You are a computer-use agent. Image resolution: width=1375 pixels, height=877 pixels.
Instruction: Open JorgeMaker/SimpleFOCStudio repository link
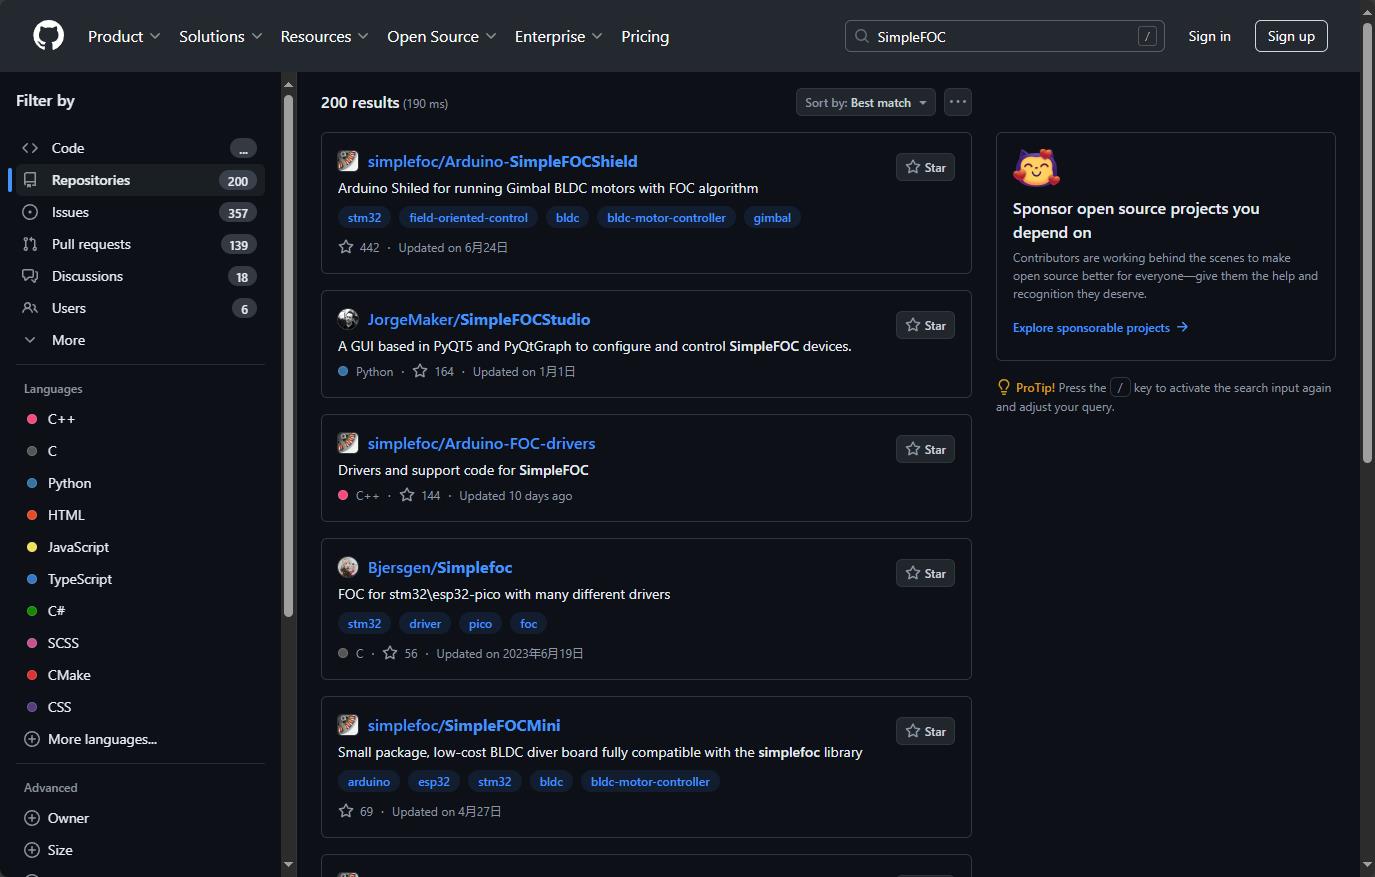[x=478, y=319]
